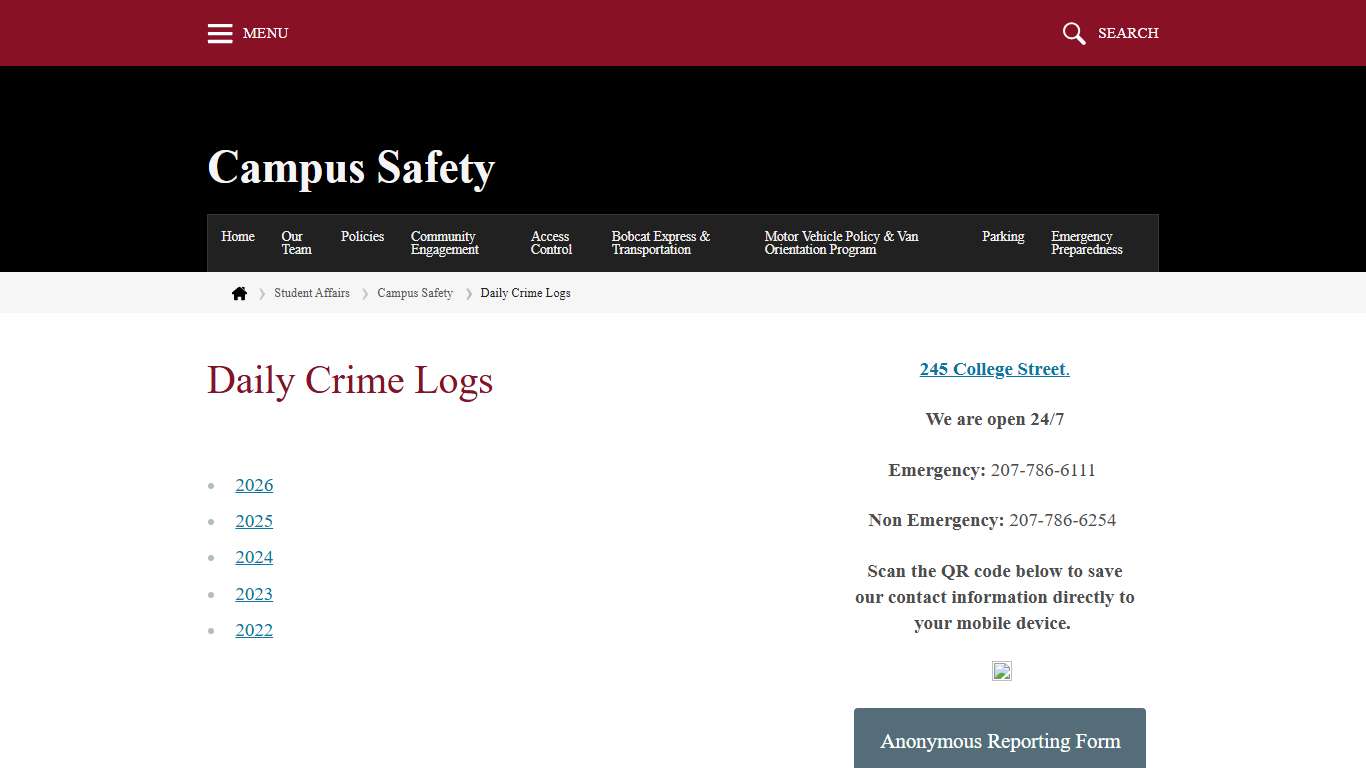The image size is (1366, 768).
Task: Open the 2026 crime log
Action: 254,485
